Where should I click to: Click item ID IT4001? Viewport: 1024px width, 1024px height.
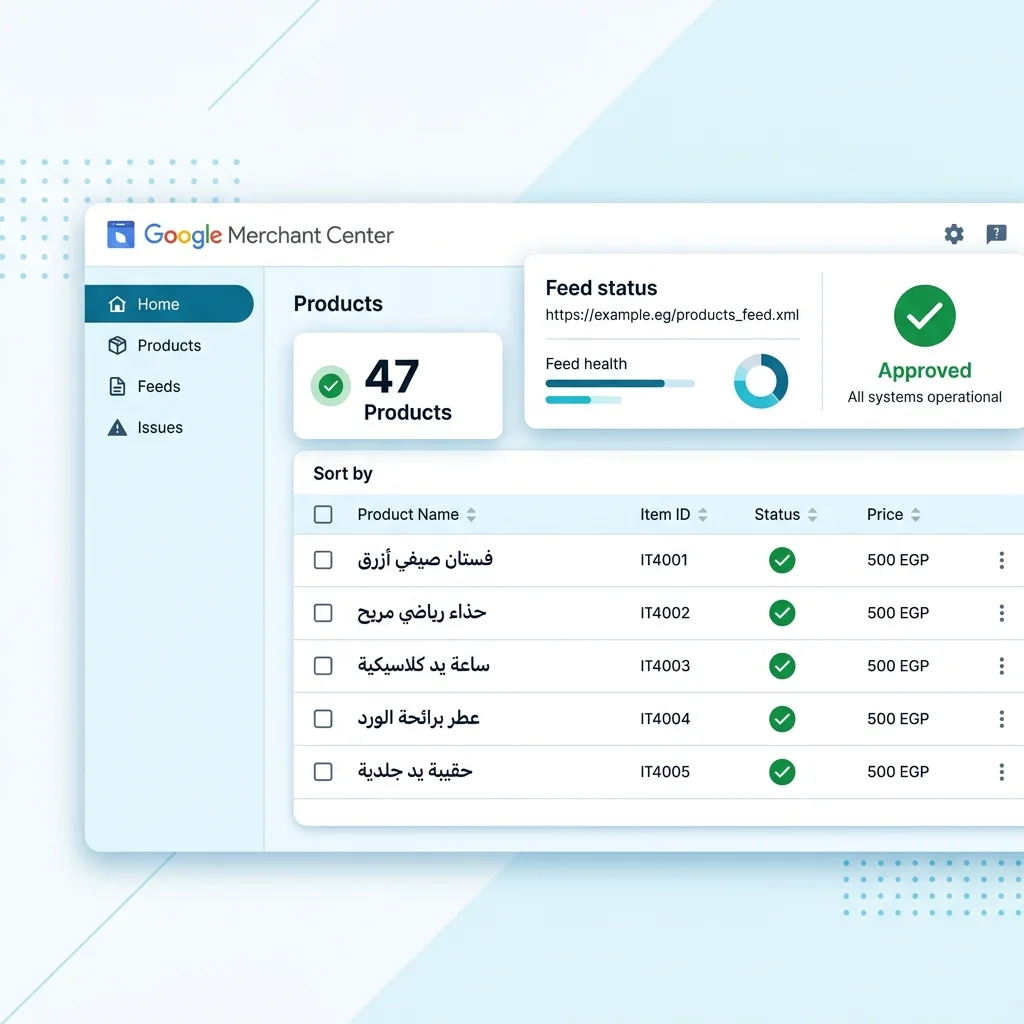(664, 560)
